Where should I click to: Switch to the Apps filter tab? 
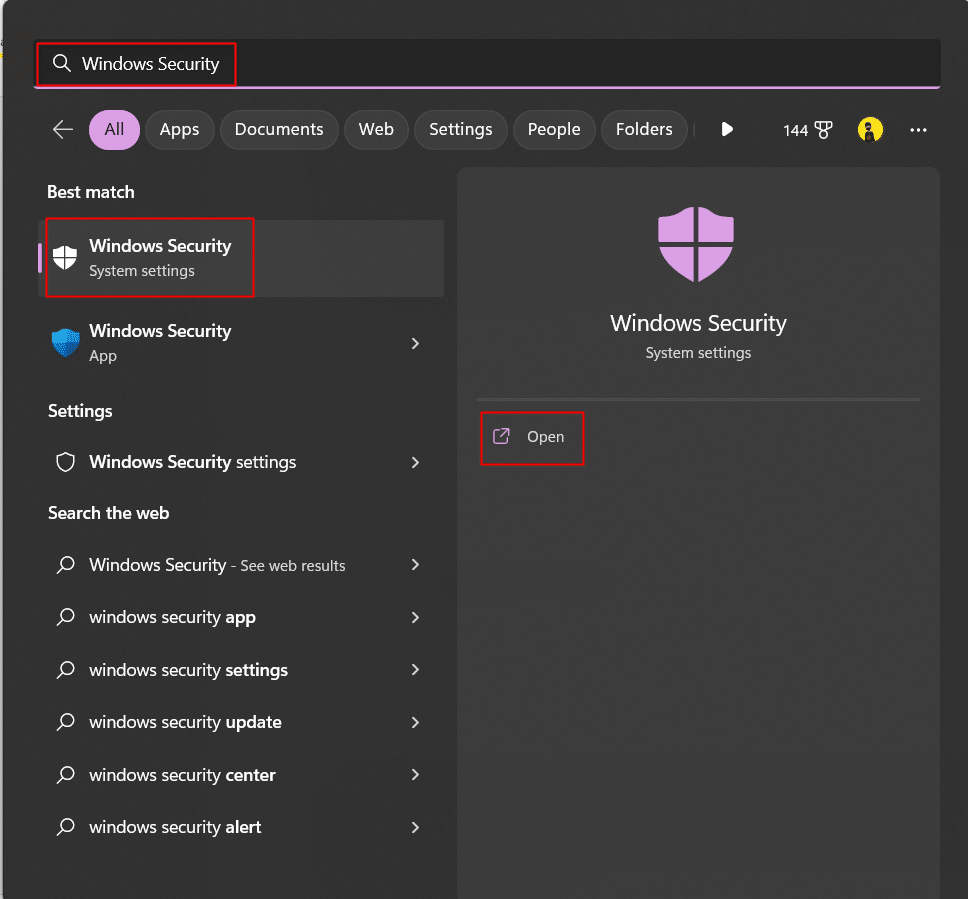(180, 130)
